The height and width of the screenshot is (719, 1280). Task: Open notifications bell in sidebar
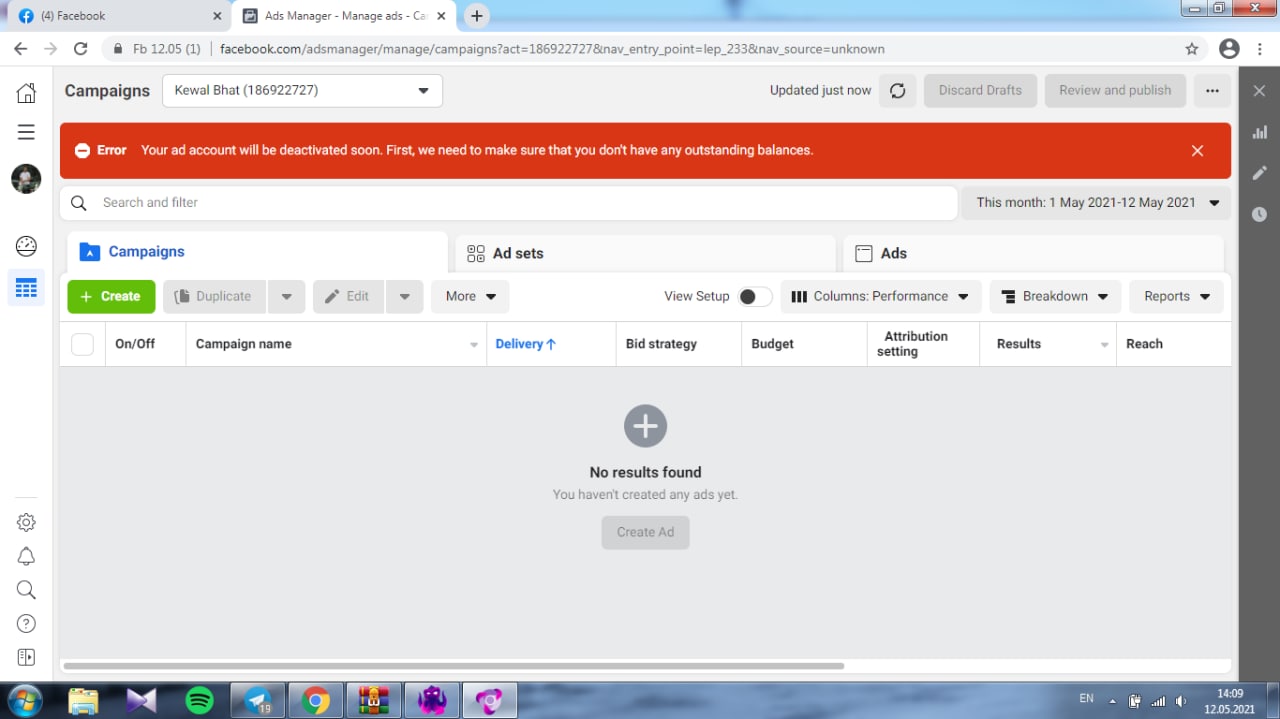coord(26,556)
